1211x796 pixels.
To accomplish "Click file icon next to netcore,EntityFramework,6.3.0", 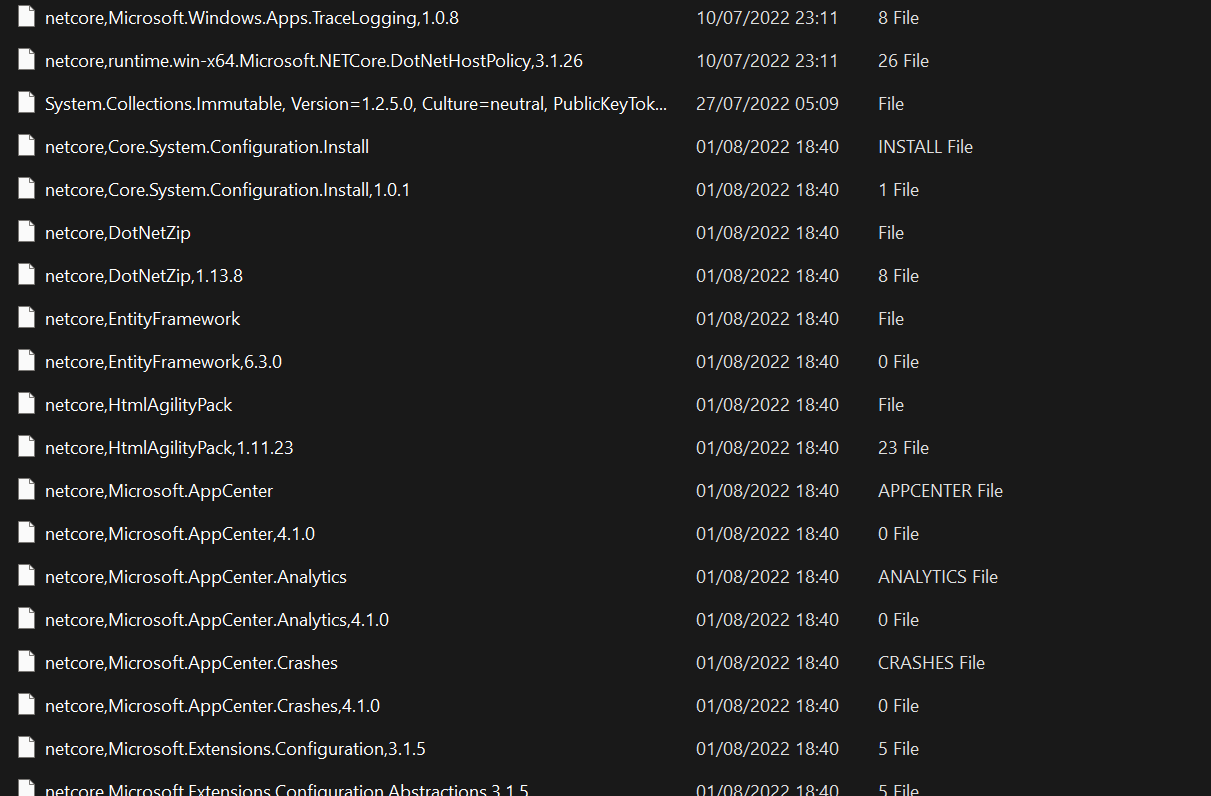I will tap(27, 362).
